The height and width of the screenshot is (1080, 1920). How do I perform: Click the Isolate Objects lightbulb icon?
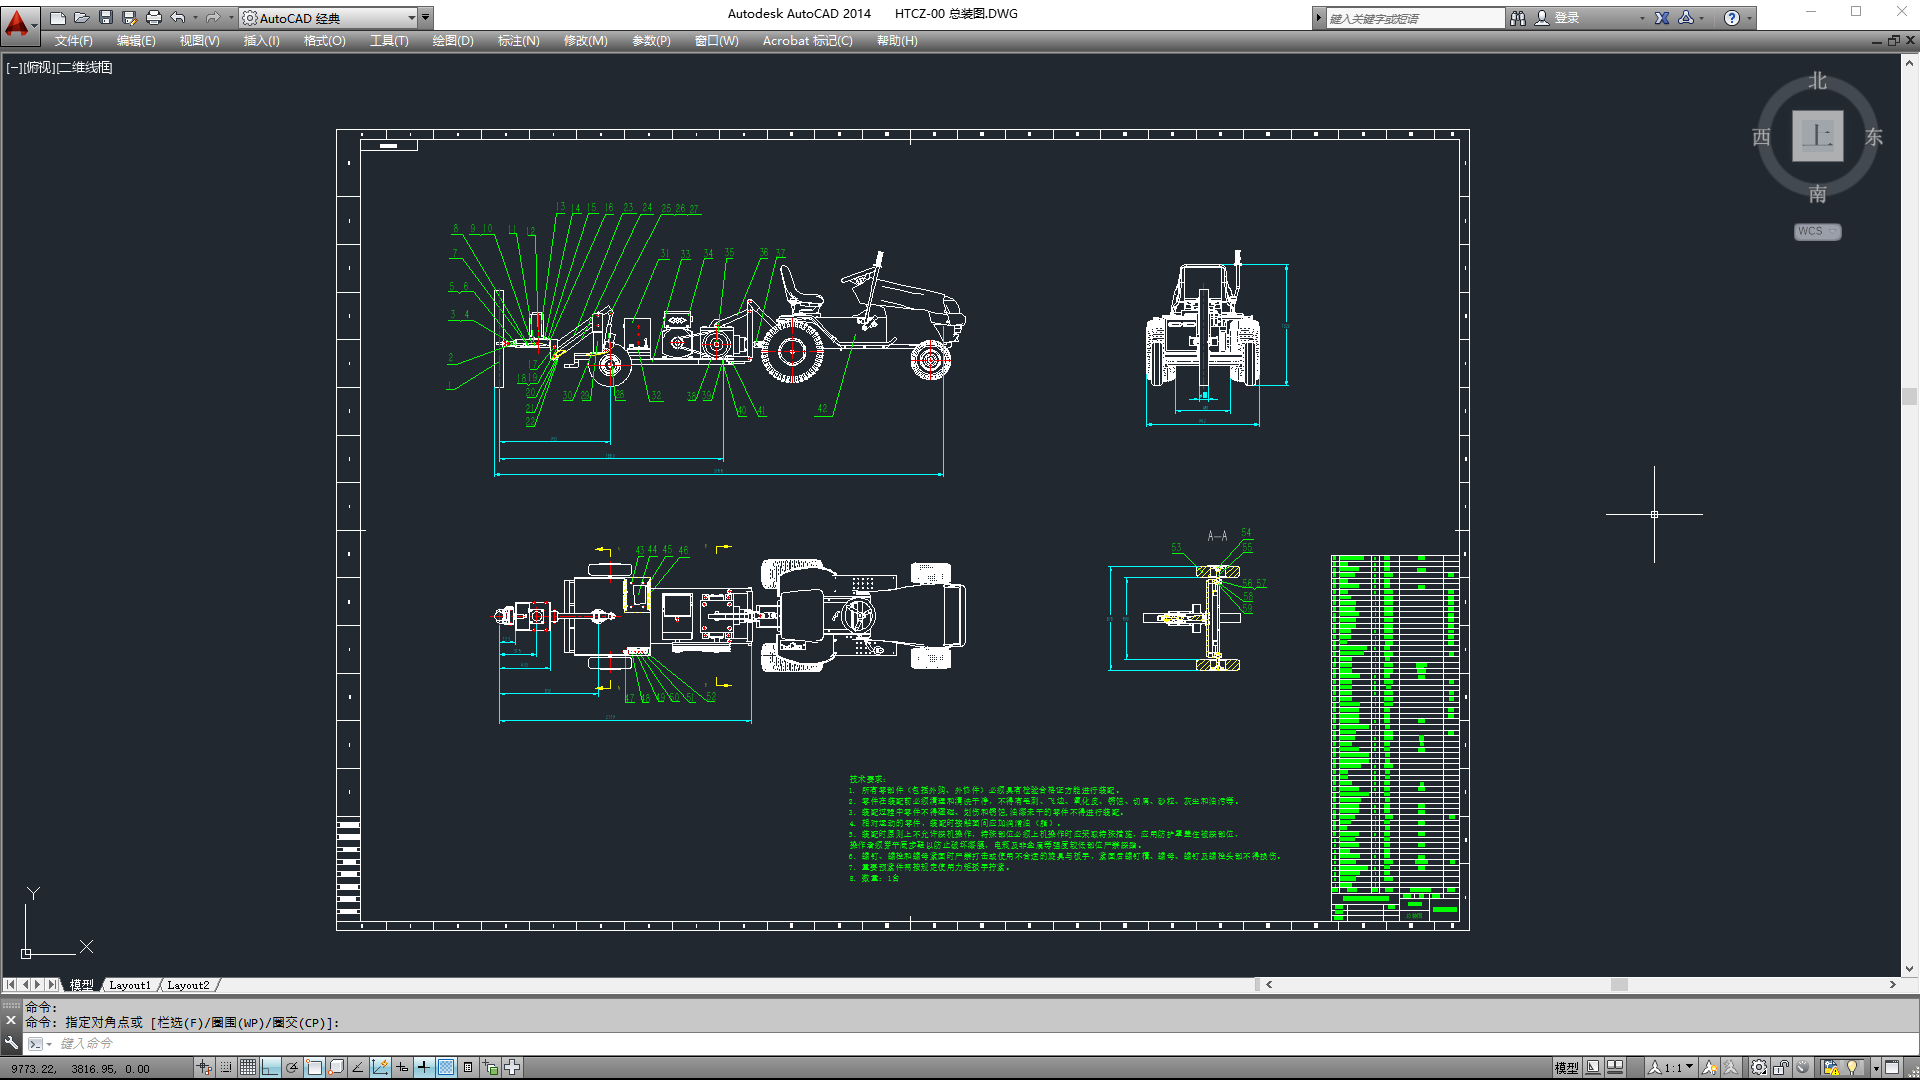(x=1853, y=1067)
